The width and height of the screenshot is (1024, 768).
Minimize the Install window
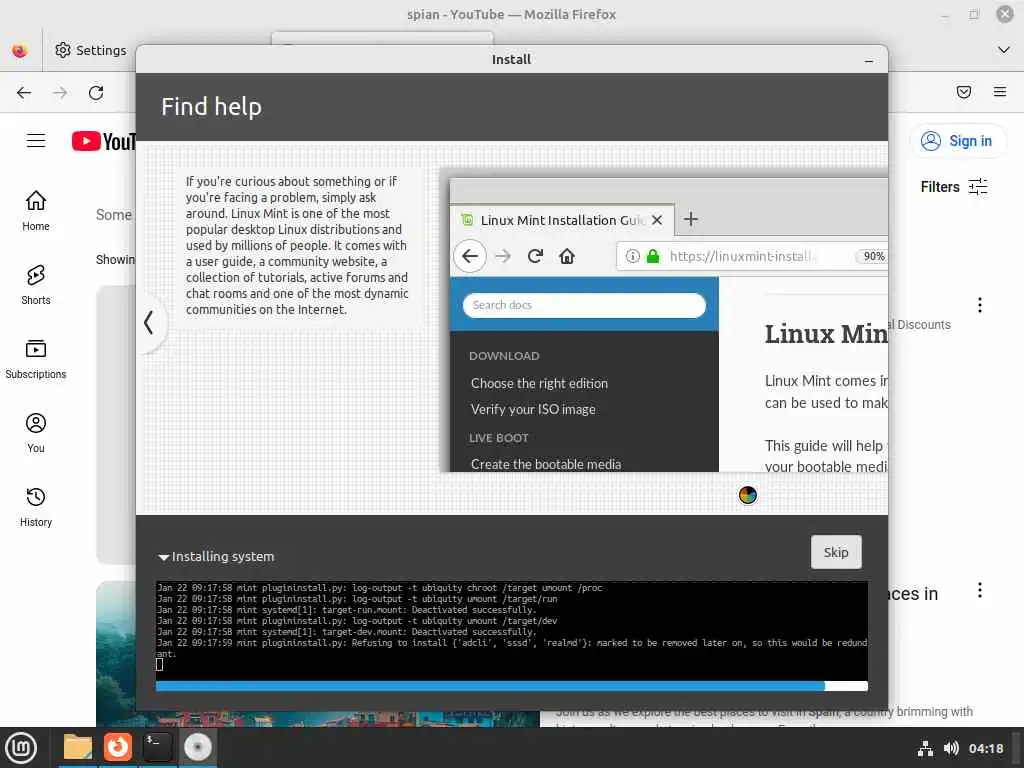click(x=869, y=60)
